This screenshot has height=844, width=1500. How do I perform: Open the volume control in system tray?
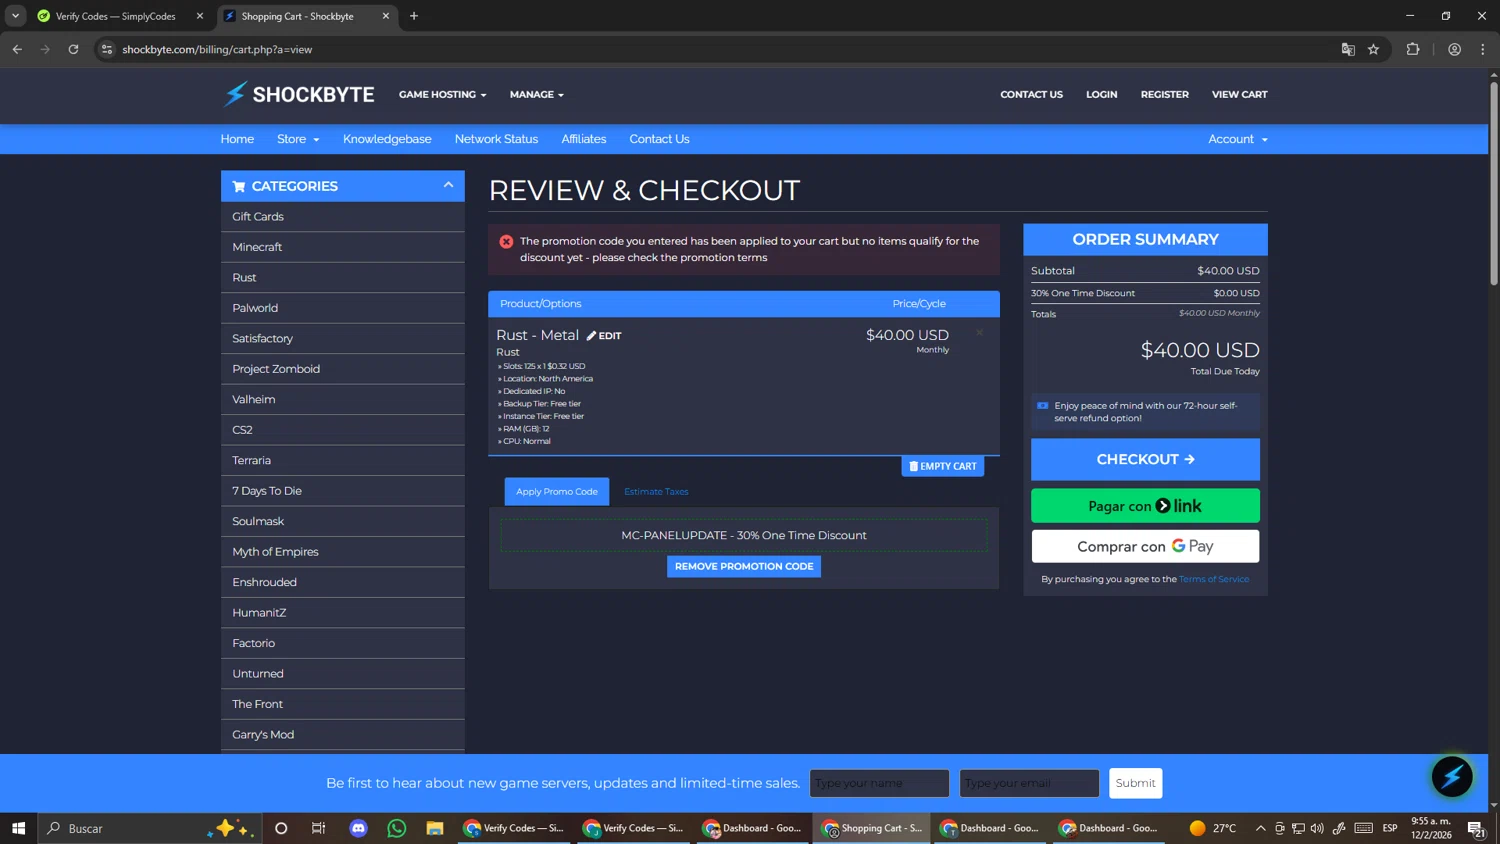[x=1317, y=828]
